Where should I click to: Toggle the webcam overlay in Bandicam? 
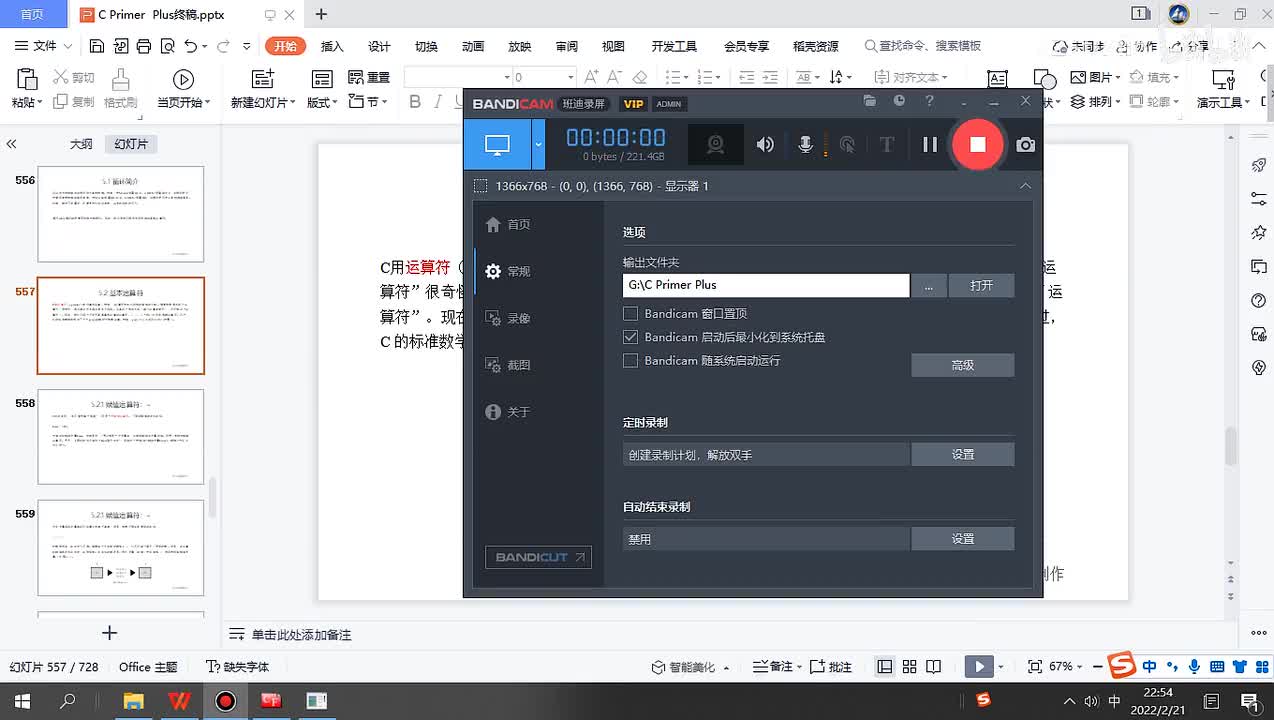[716, 144]
